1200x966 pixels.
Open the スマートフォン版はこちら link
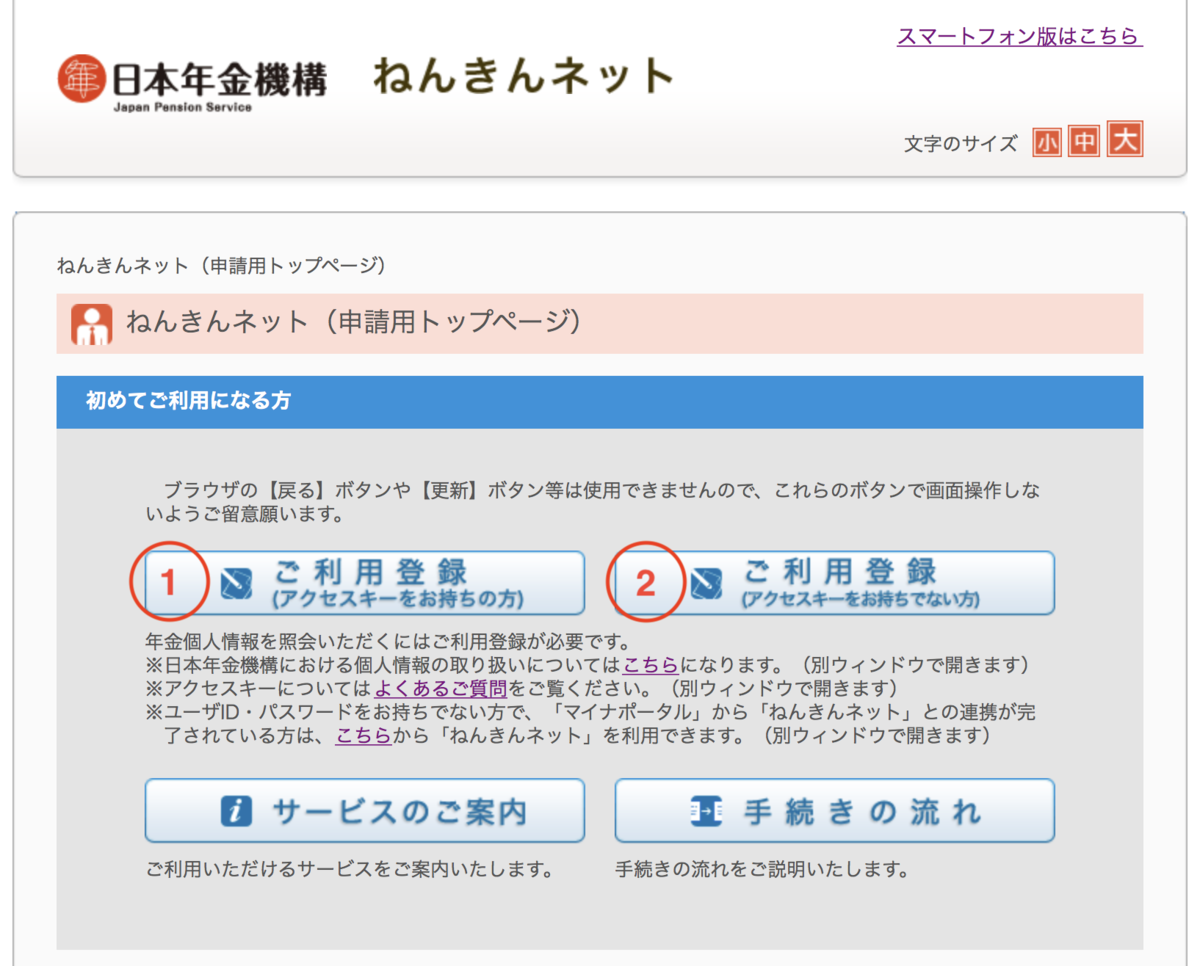pyautogui.click(x=1020, y=37)
